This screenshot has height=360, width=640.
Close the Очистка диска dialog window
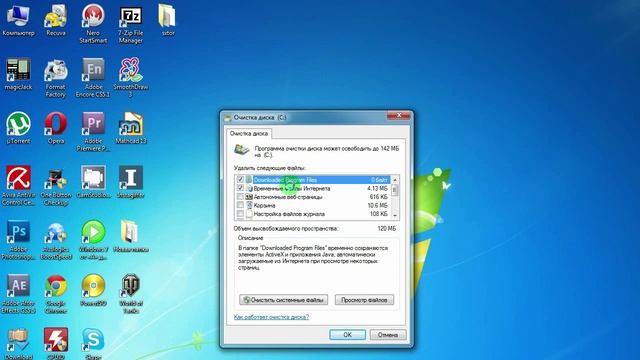click(x=399, y=116)
